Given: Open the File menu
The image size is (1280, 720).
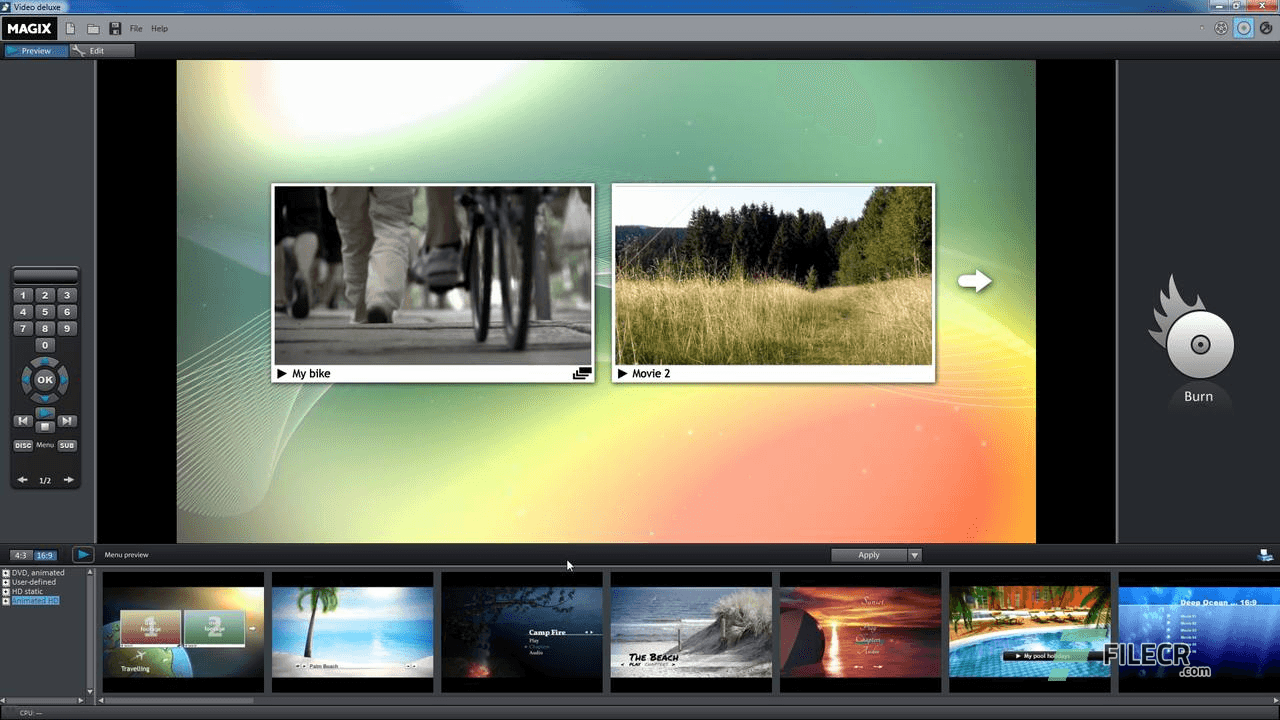Looking at the screenshot, I should pos(135,28).
